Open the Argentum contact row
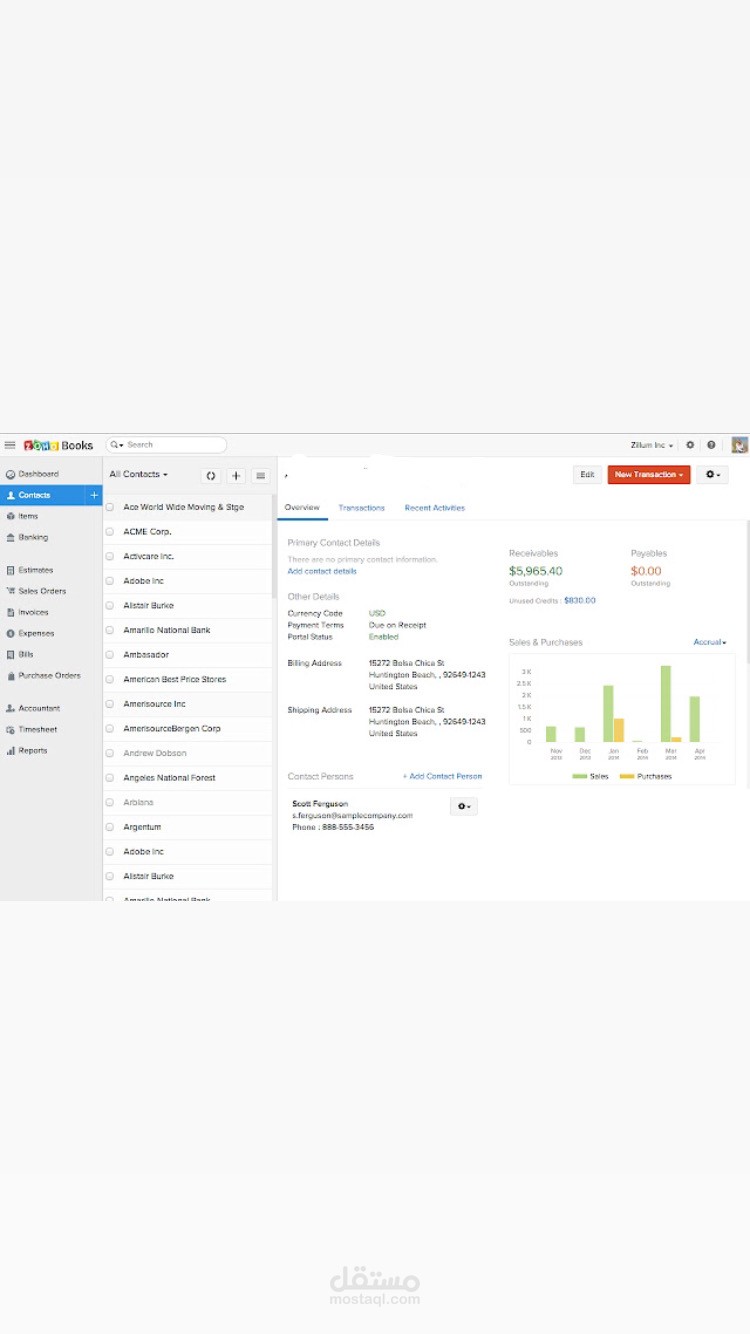The image size is (750, 1334). point(188,827)
